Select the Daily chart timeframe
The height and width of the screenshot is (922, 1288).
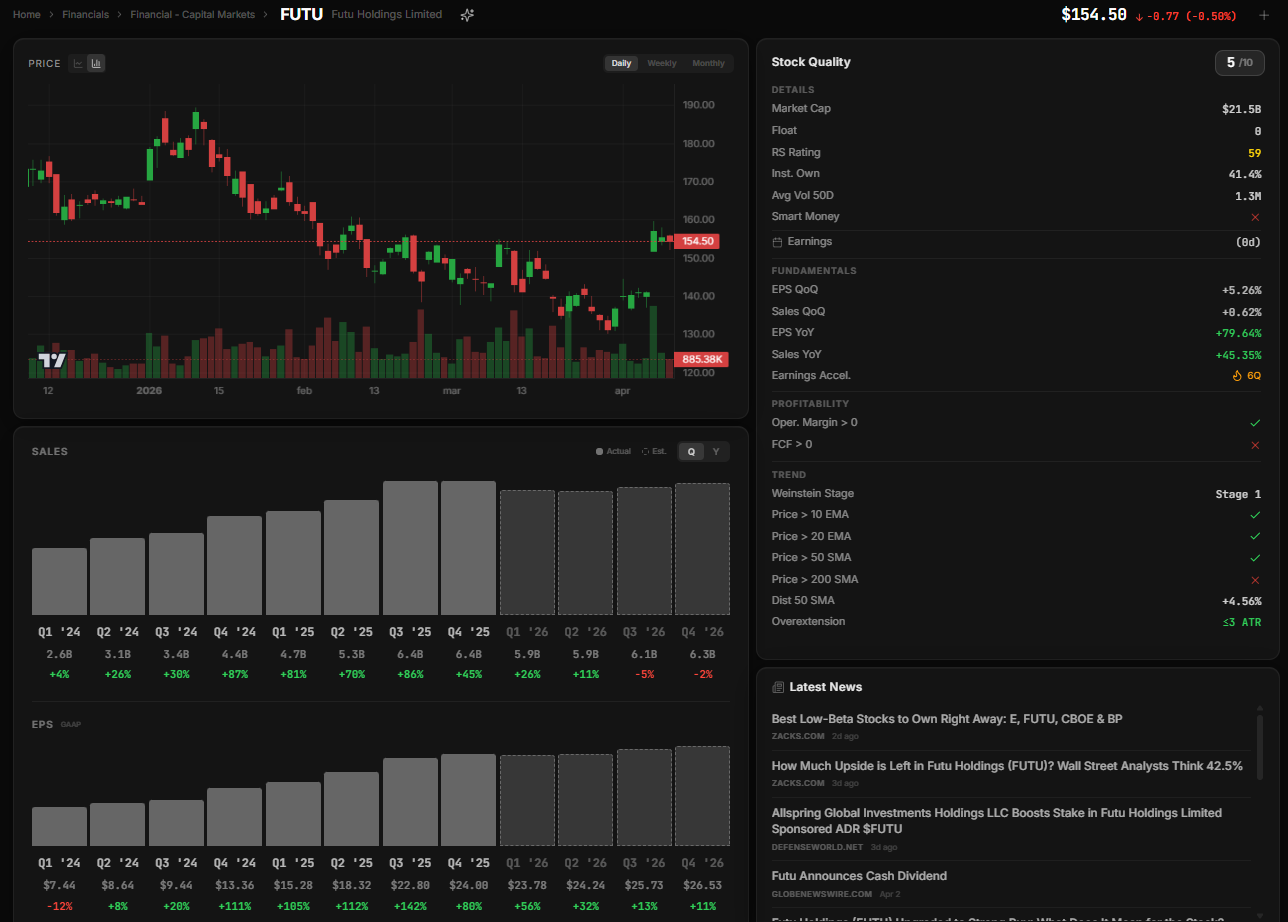tap(621, 63)
